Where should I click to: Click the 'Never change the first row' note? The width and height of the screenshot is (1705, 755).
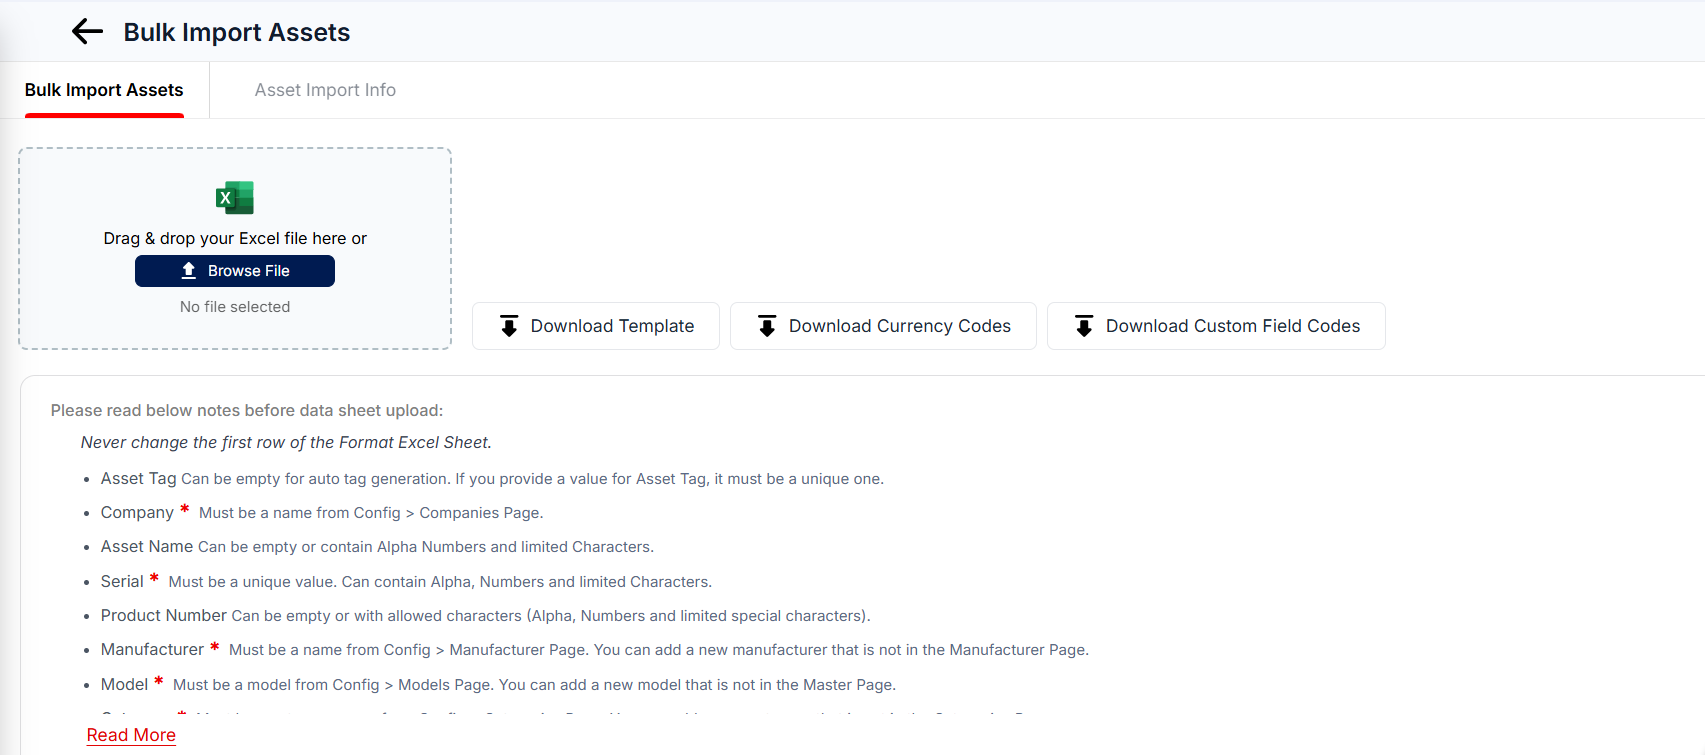(286, 442)
